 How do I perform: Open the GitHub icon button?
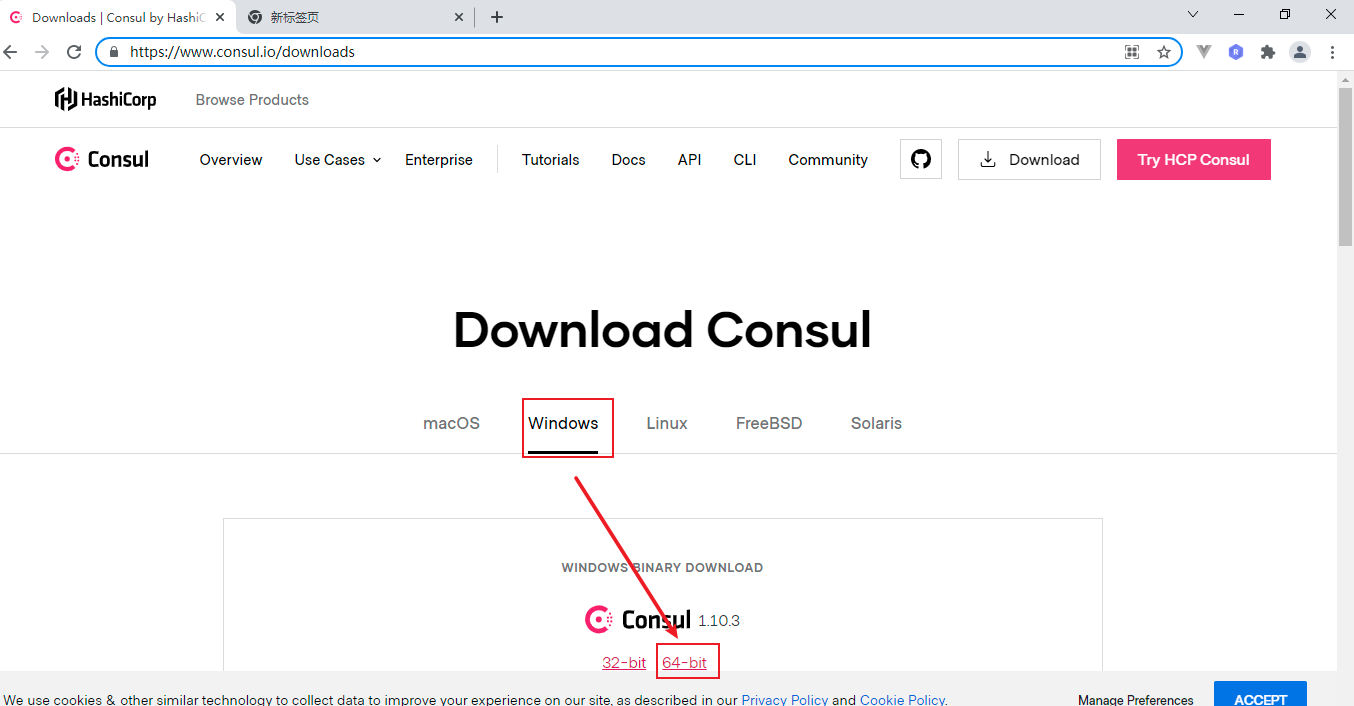click(x=921, y=159)
